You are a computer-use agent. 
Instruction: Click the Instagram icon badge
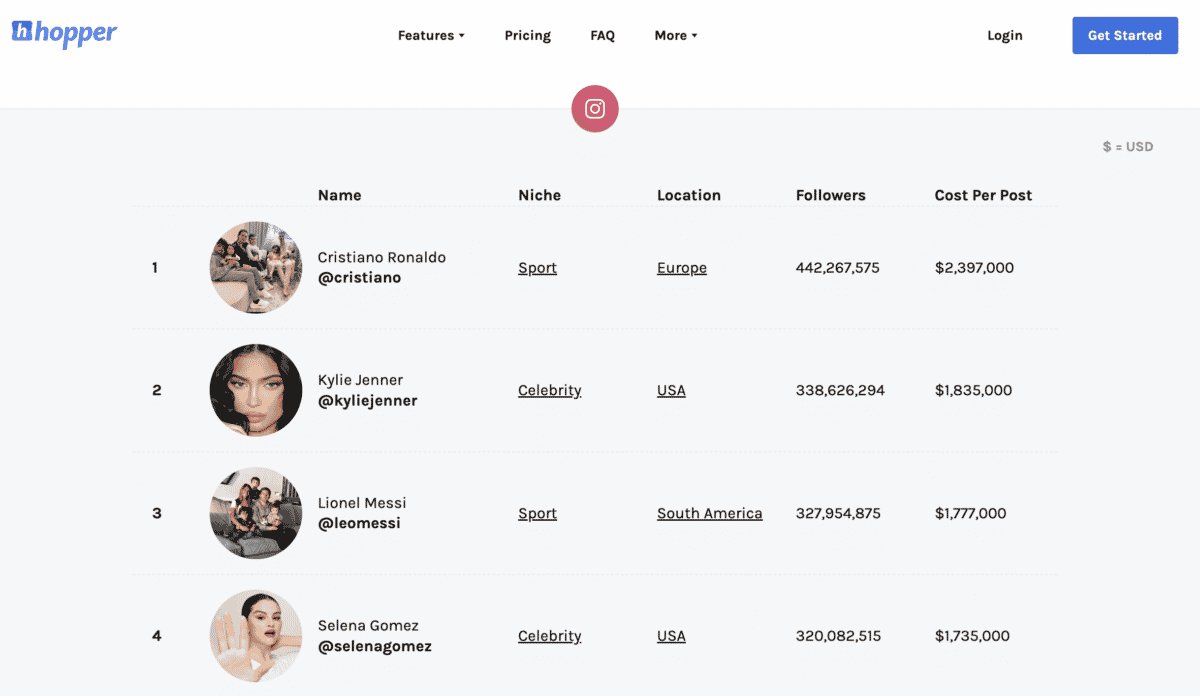(x=595, y=109)
